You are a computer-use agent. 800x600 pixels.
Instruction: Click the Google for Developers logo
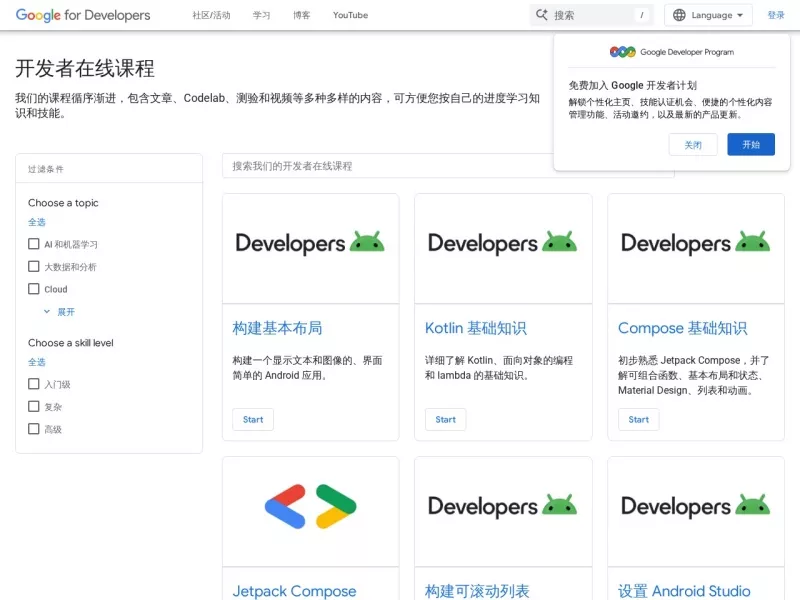coord(83,15)
